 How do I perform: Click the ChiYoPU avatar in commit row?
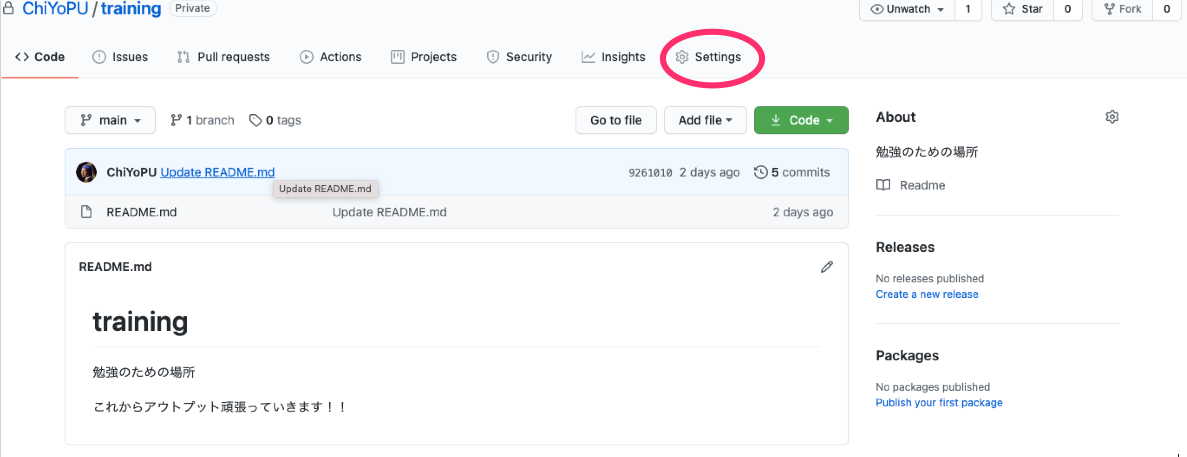pos(86,172)
